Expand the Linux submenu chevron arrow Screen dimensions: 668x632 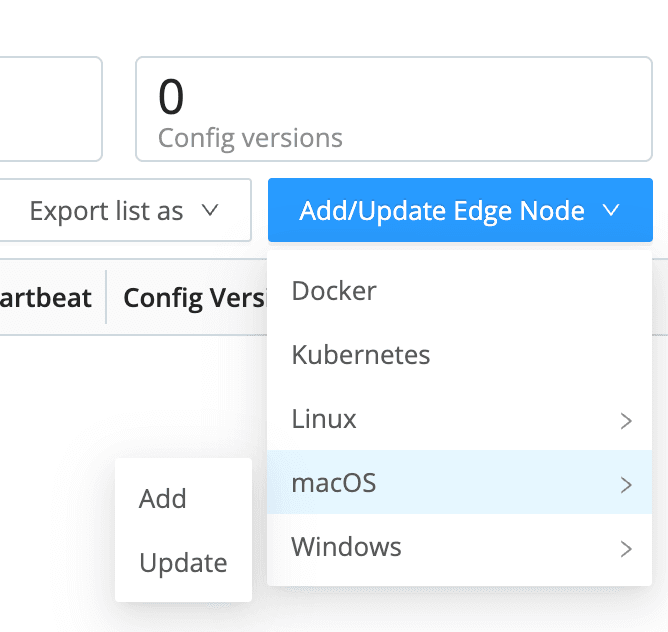tap(626, 421)
